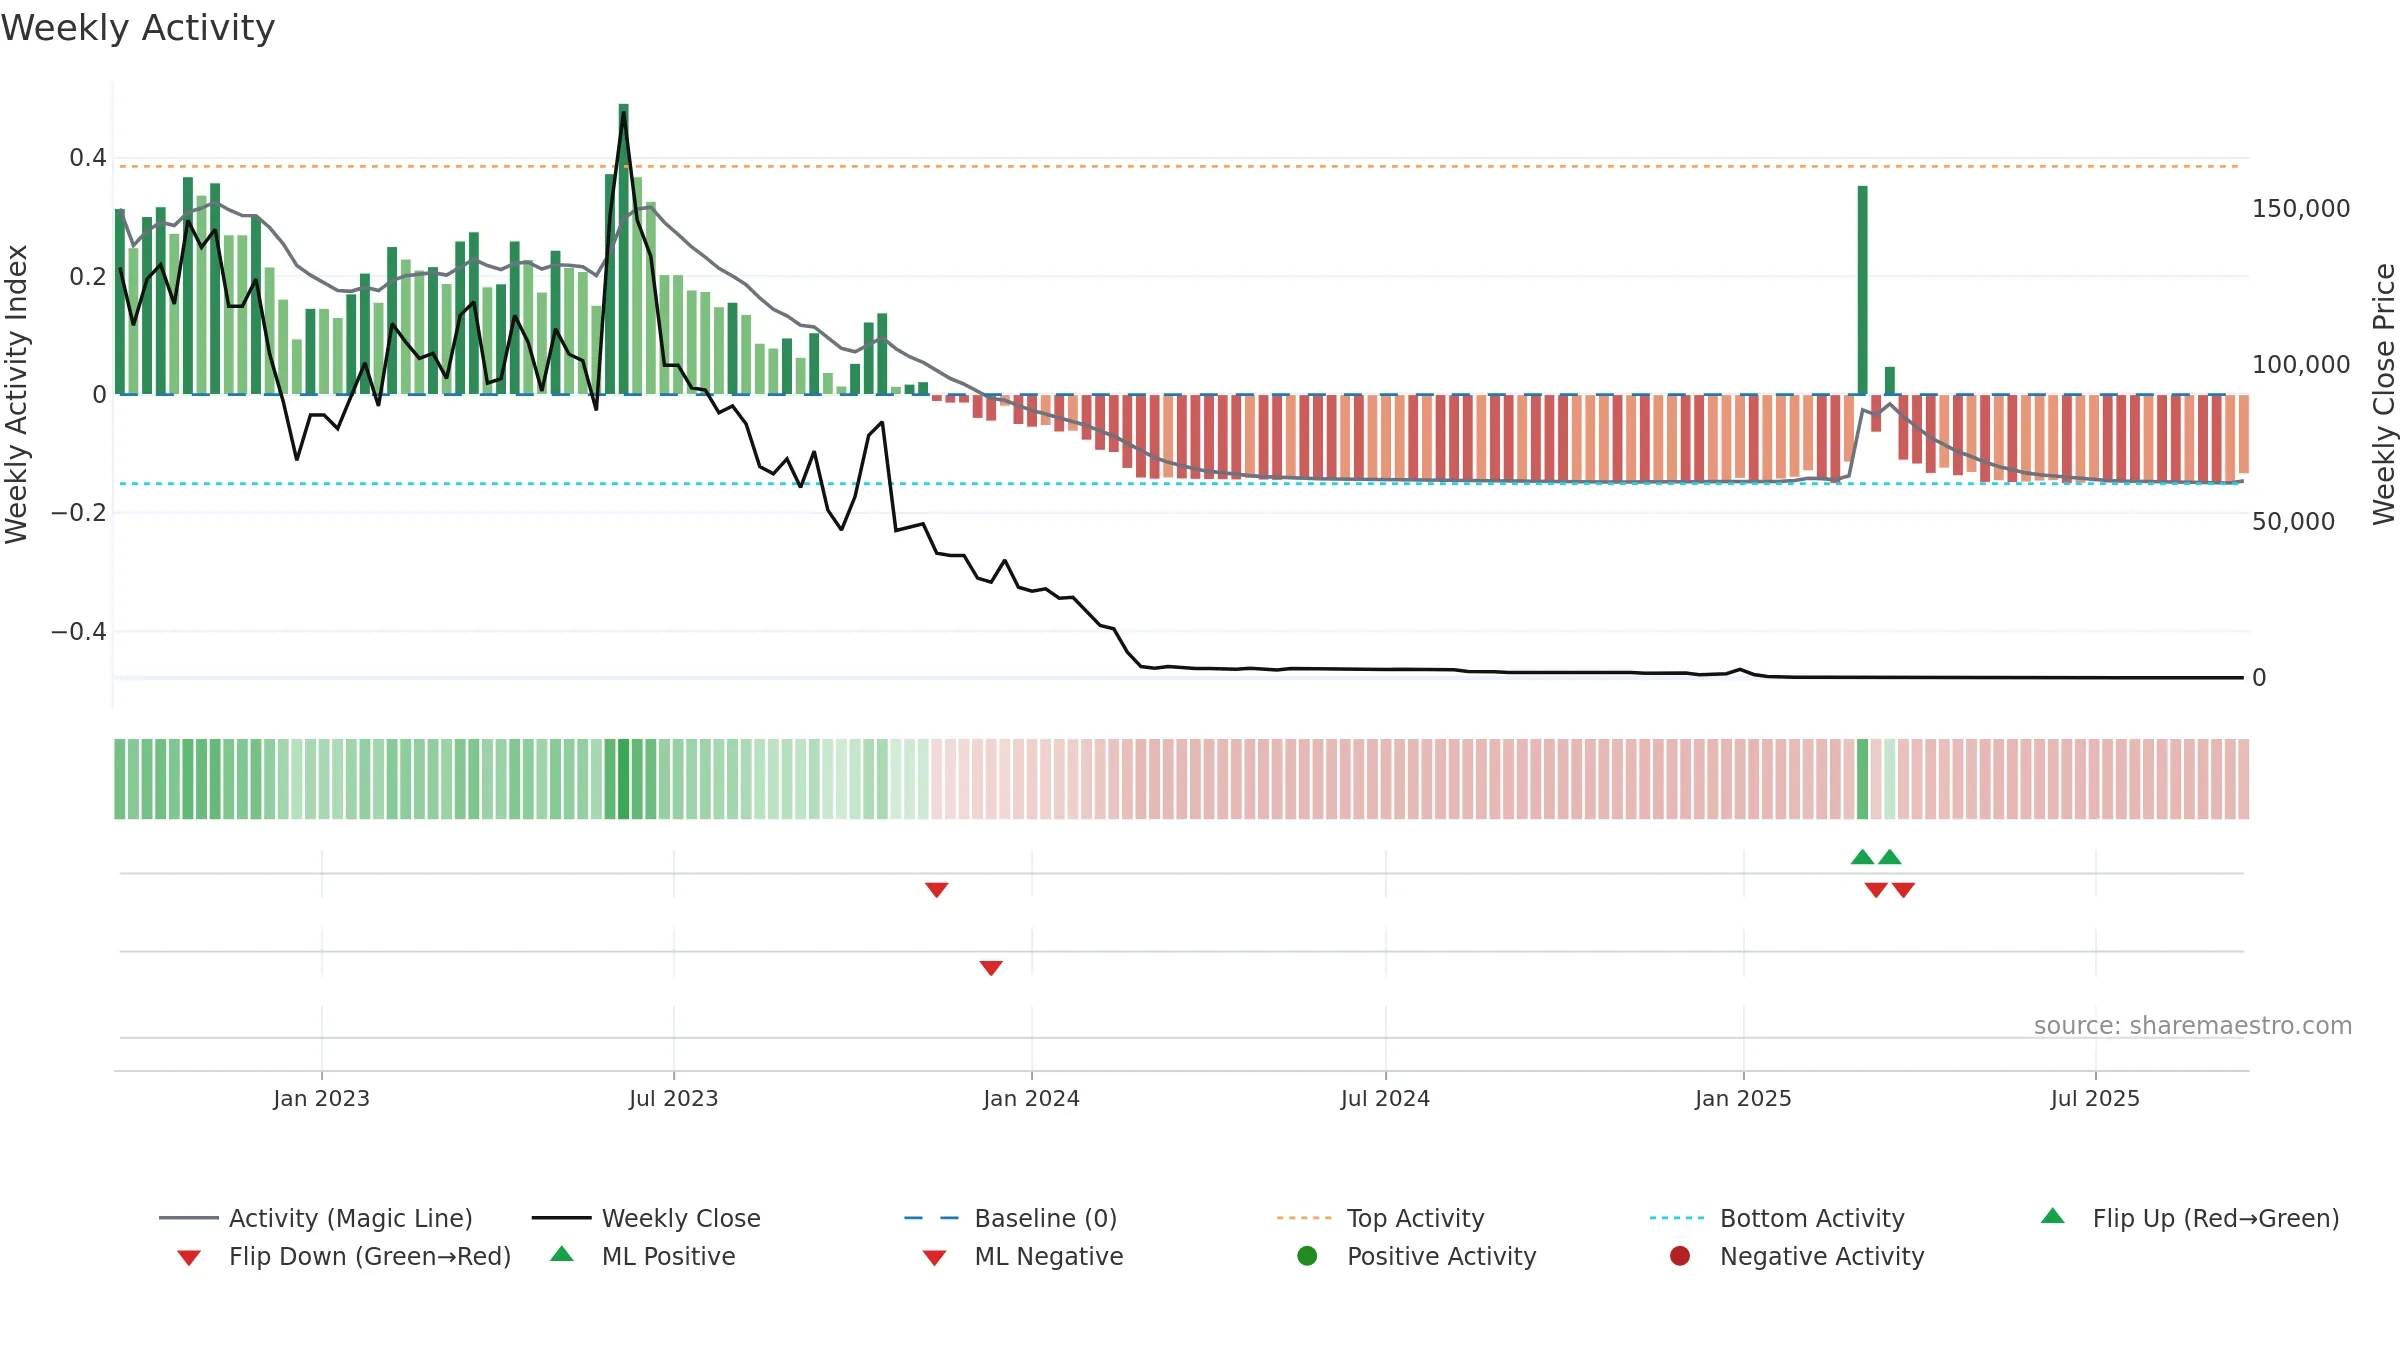Screen dimensions: 2400x1350
Task: Toggle the ML Positive legend entry
Action: coord(642,1256)
